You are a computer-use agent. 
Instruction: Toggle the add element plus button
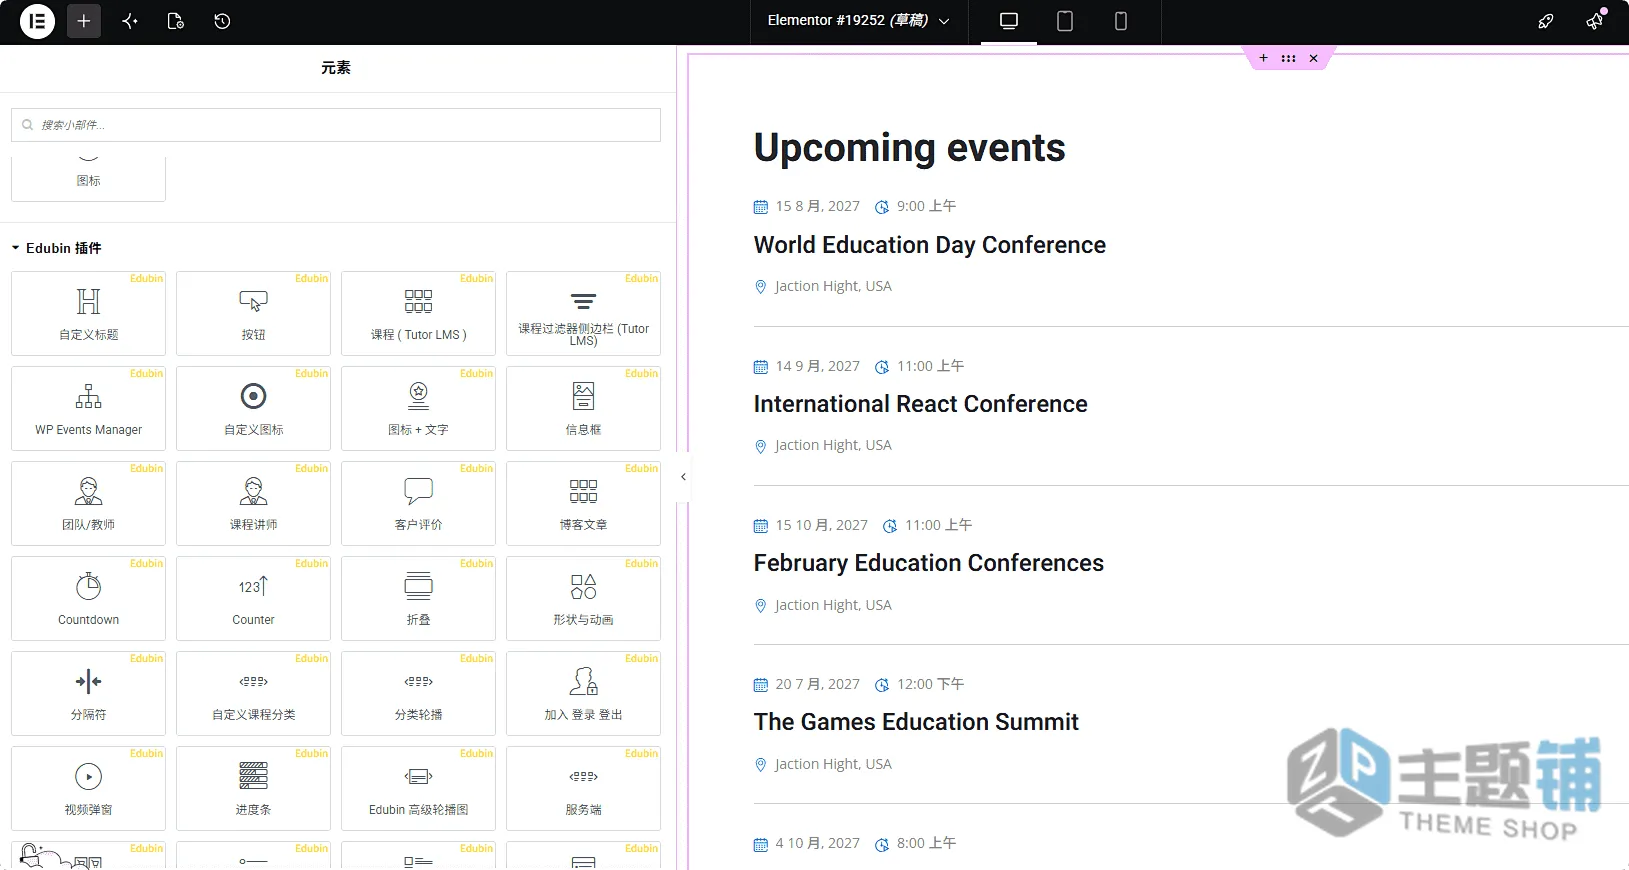84,21
